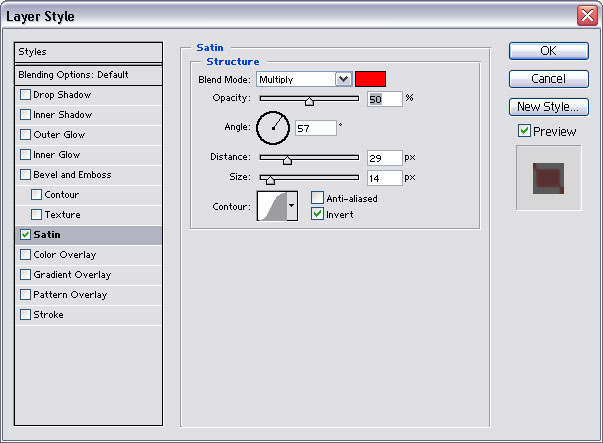Turn on Anti-aliased option
The height and width of the screenshot is (443, 603).
click(317, 198)
